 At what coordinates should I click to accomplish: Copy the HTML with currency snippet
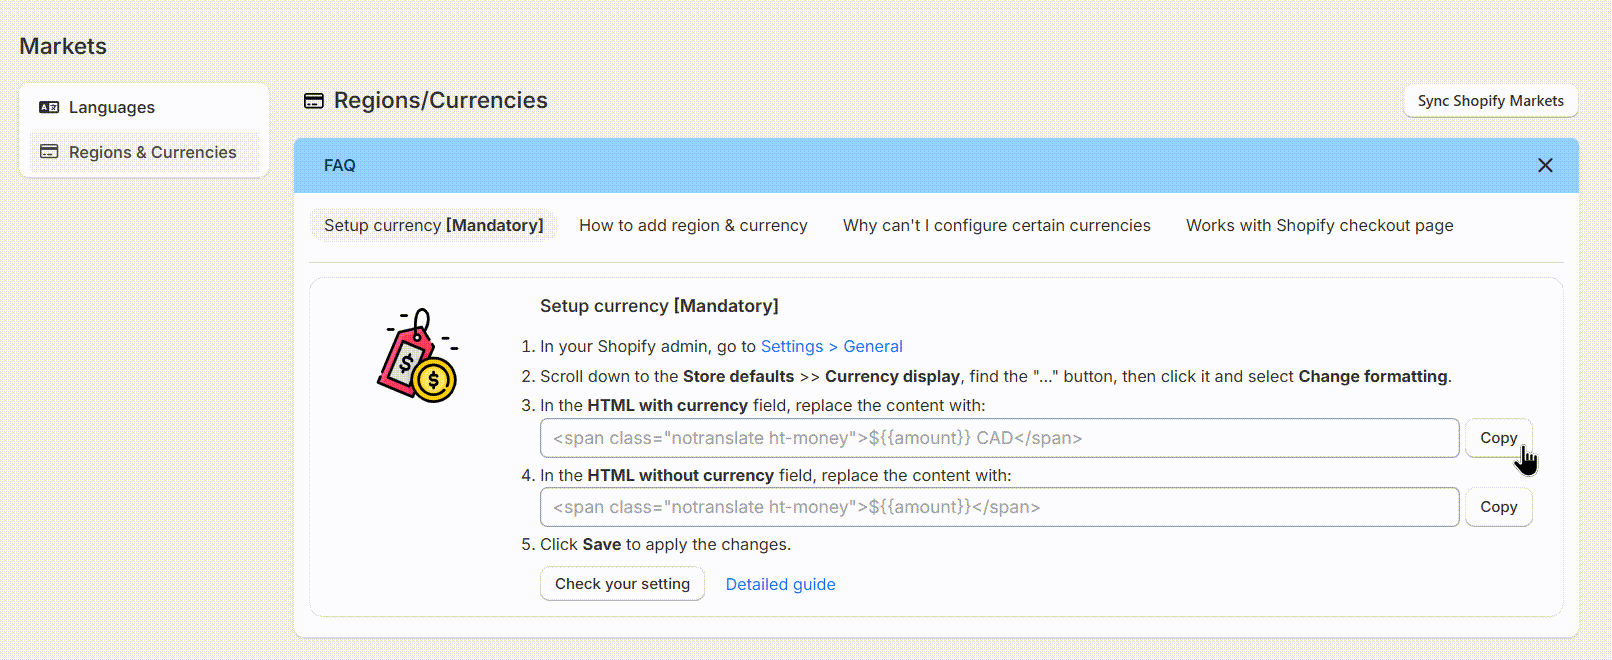[1498, 438]
